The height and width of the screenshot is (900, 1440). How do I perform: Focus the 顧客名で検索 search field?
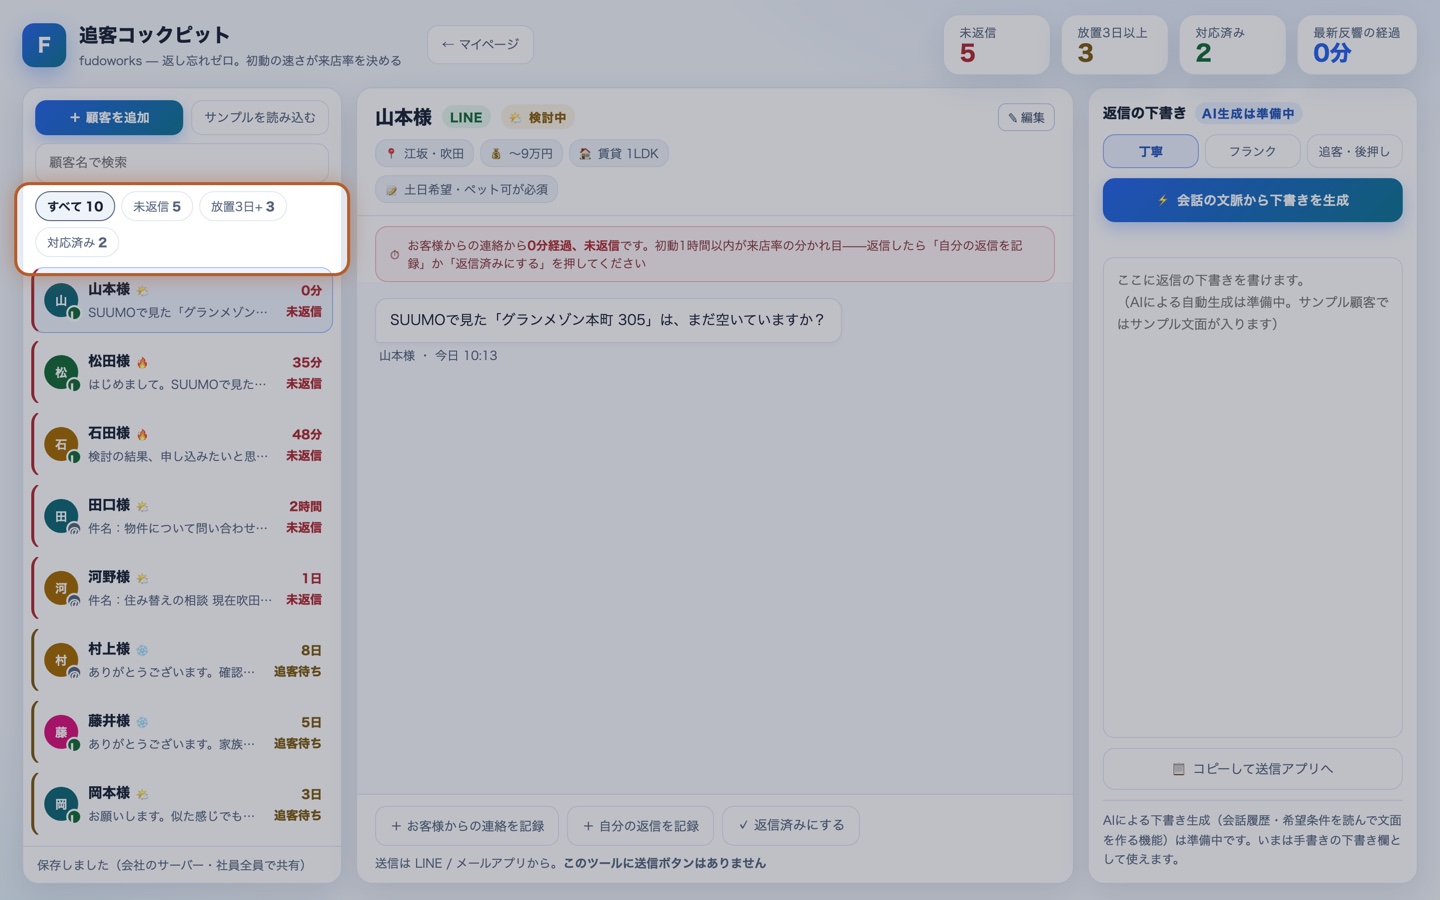(182, 162)
